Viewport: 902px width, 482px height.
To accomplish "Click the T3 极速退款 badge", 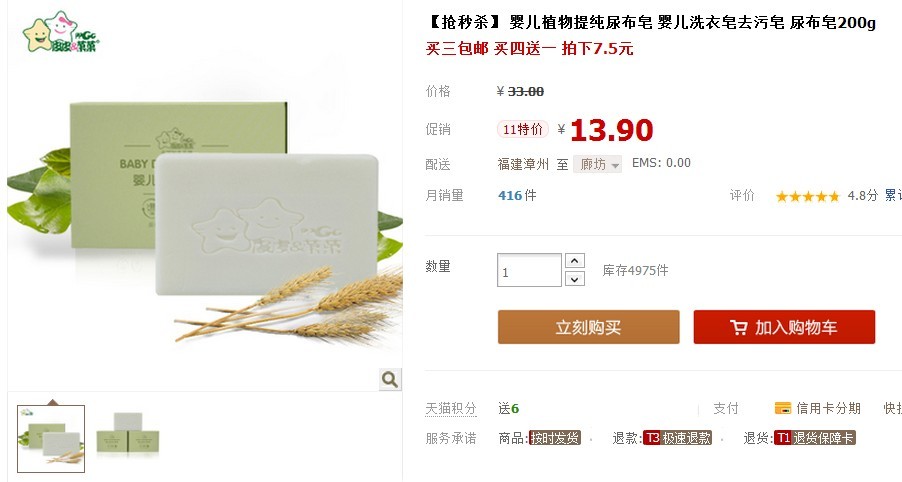I will tap(677, 438).
